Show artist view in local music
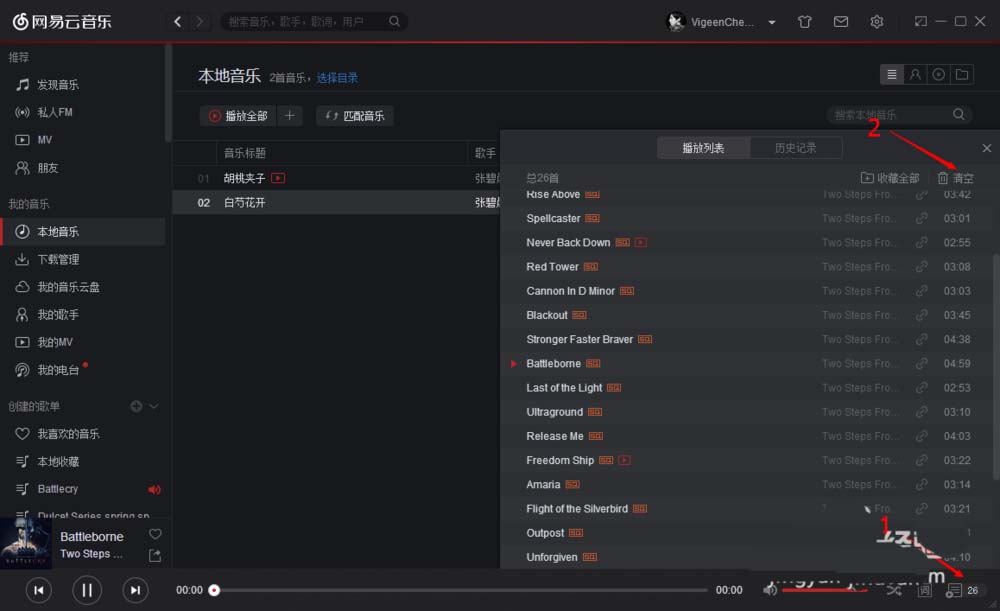Screen dimensions: 1000x611 [x=915, y=75]
